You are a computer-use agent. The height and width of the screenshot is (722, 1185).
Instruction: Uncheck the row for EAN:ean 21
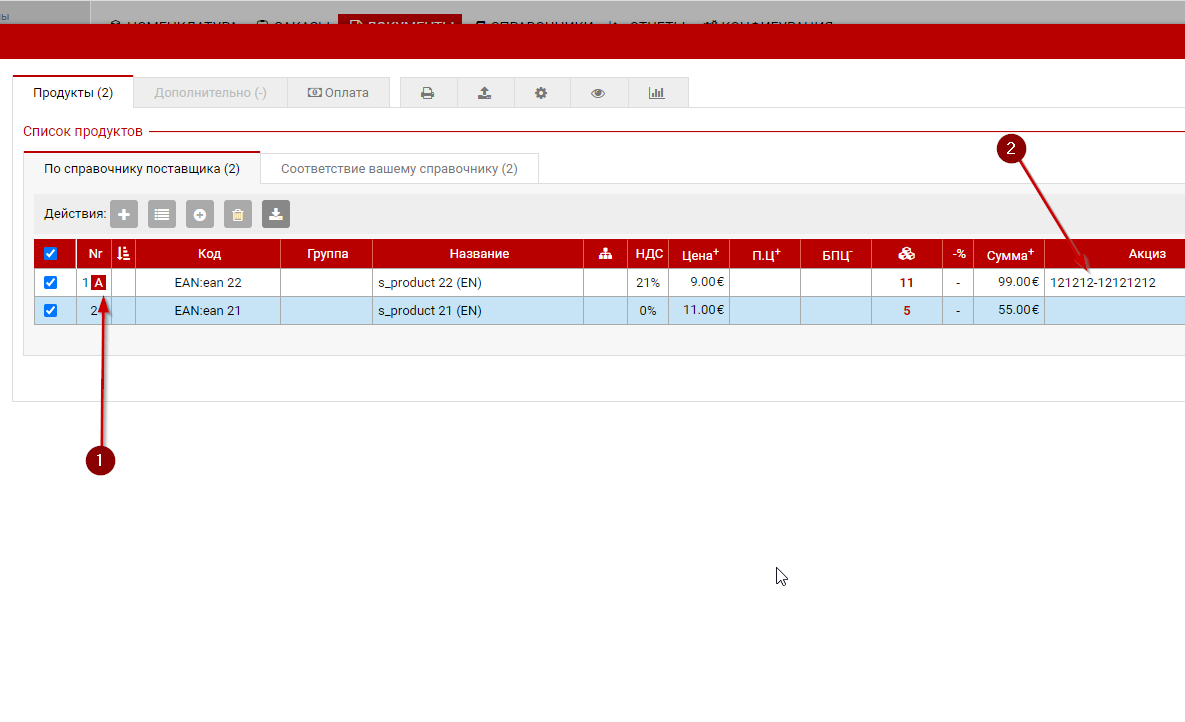51,310
